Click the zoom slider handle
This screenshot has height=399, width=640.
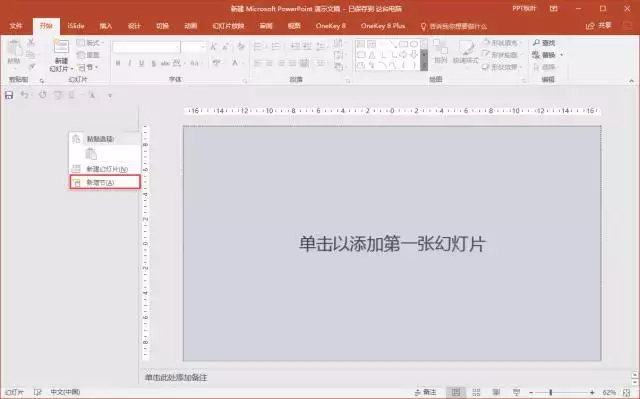(551, 392)
